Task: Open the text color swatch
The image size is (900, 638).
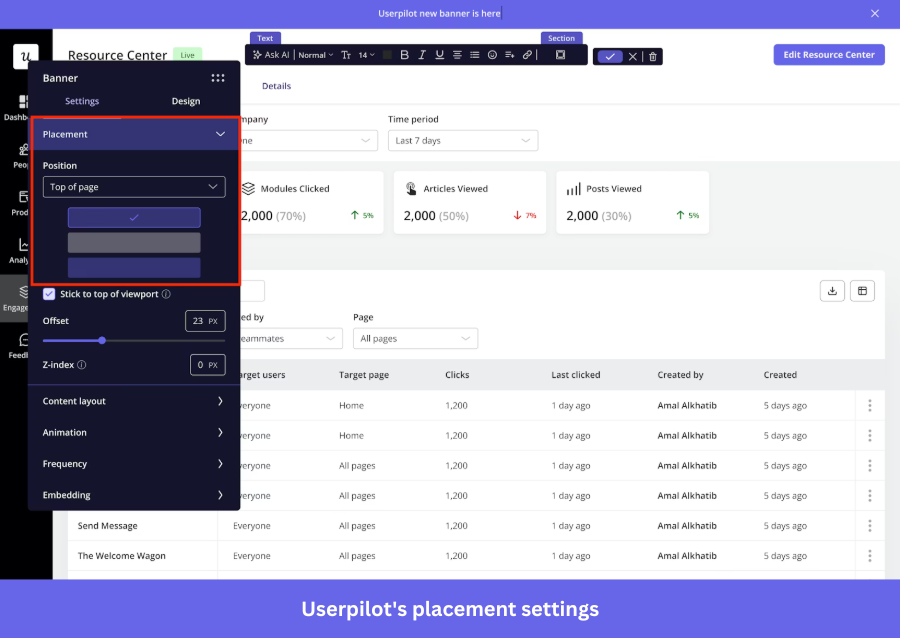Action: point(387,55)
